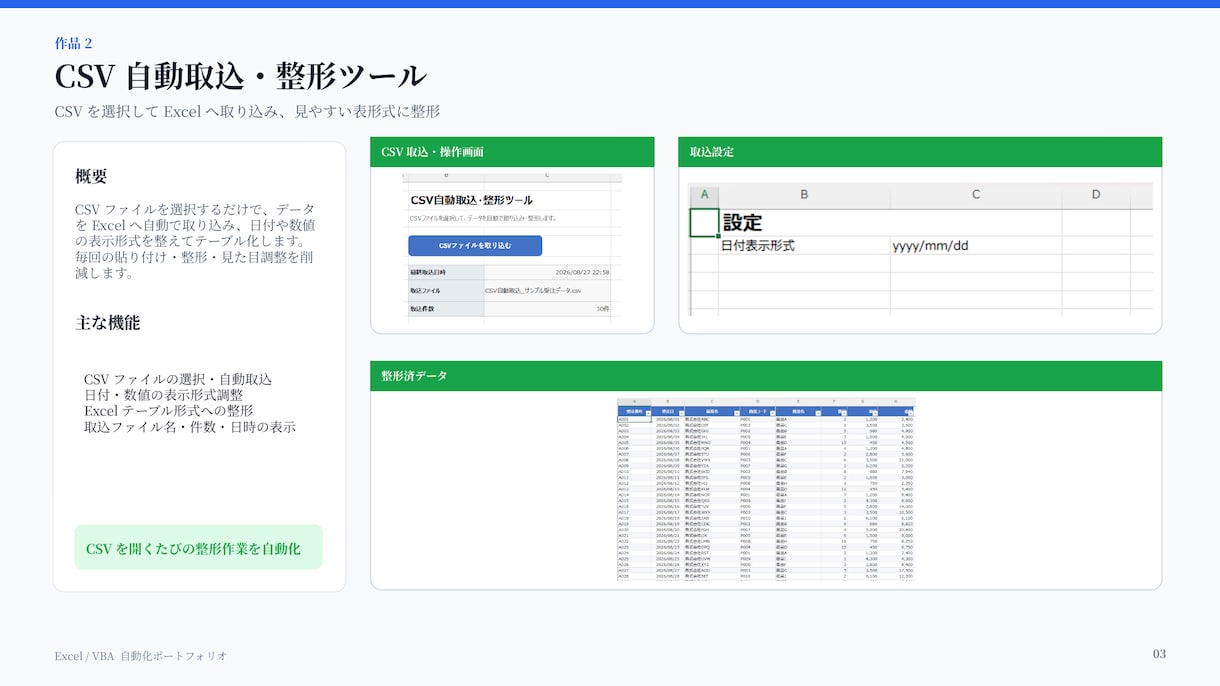Image resolution: width=1220 pixels, height=686 pixels.
Task: Select column A header in the settings sheet
Action: pos(704,194)
